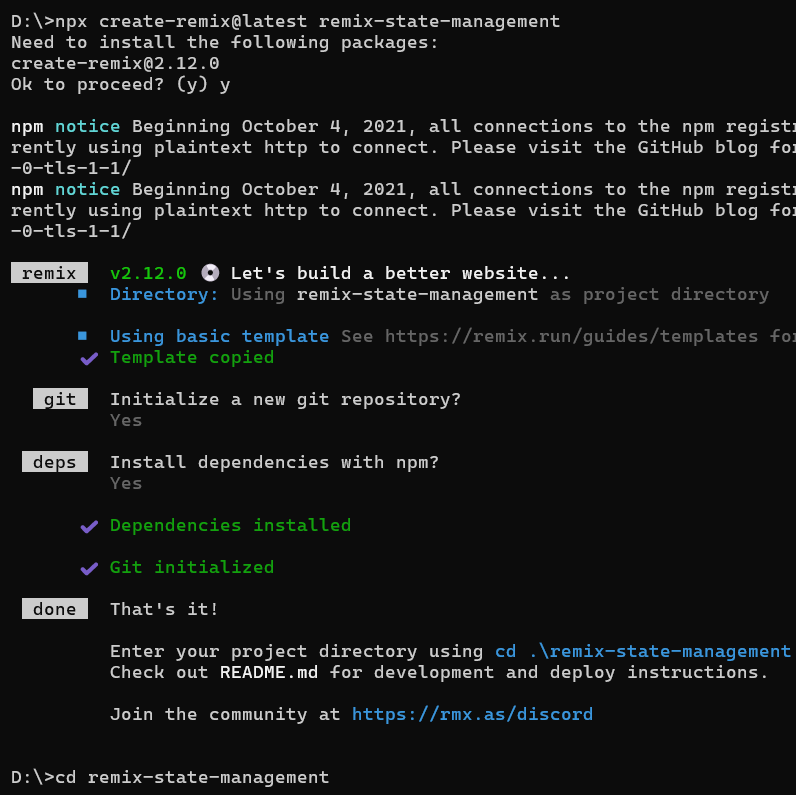Click the checkmark next to Git initialized
Screen dimensions: 796x795
tap(89, 569)
